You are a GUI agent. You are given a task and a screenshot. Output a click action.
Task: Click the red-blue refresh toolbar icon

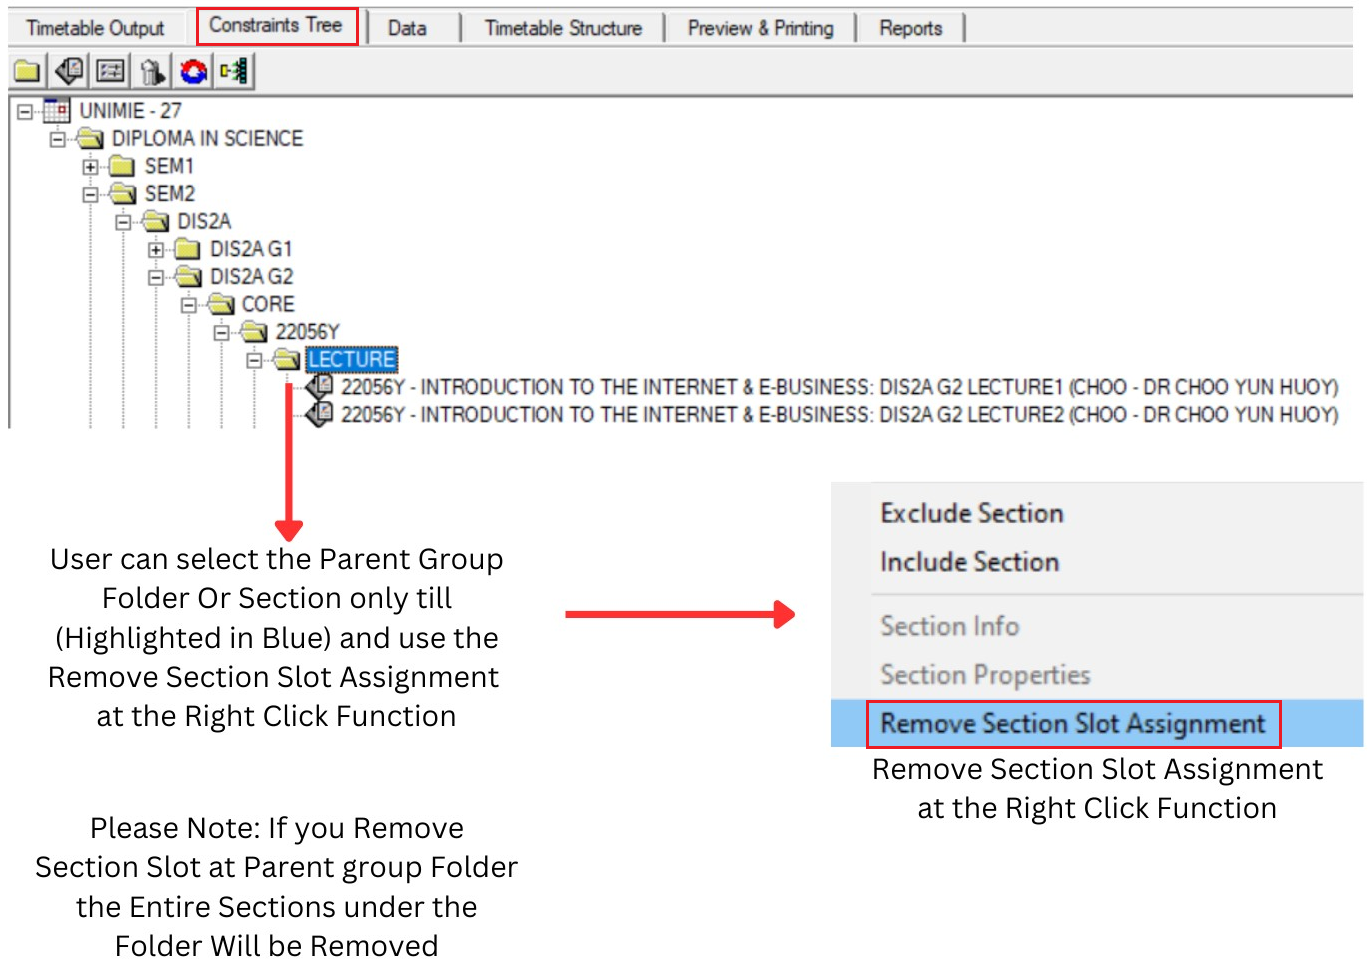click(x=192, y=70)
